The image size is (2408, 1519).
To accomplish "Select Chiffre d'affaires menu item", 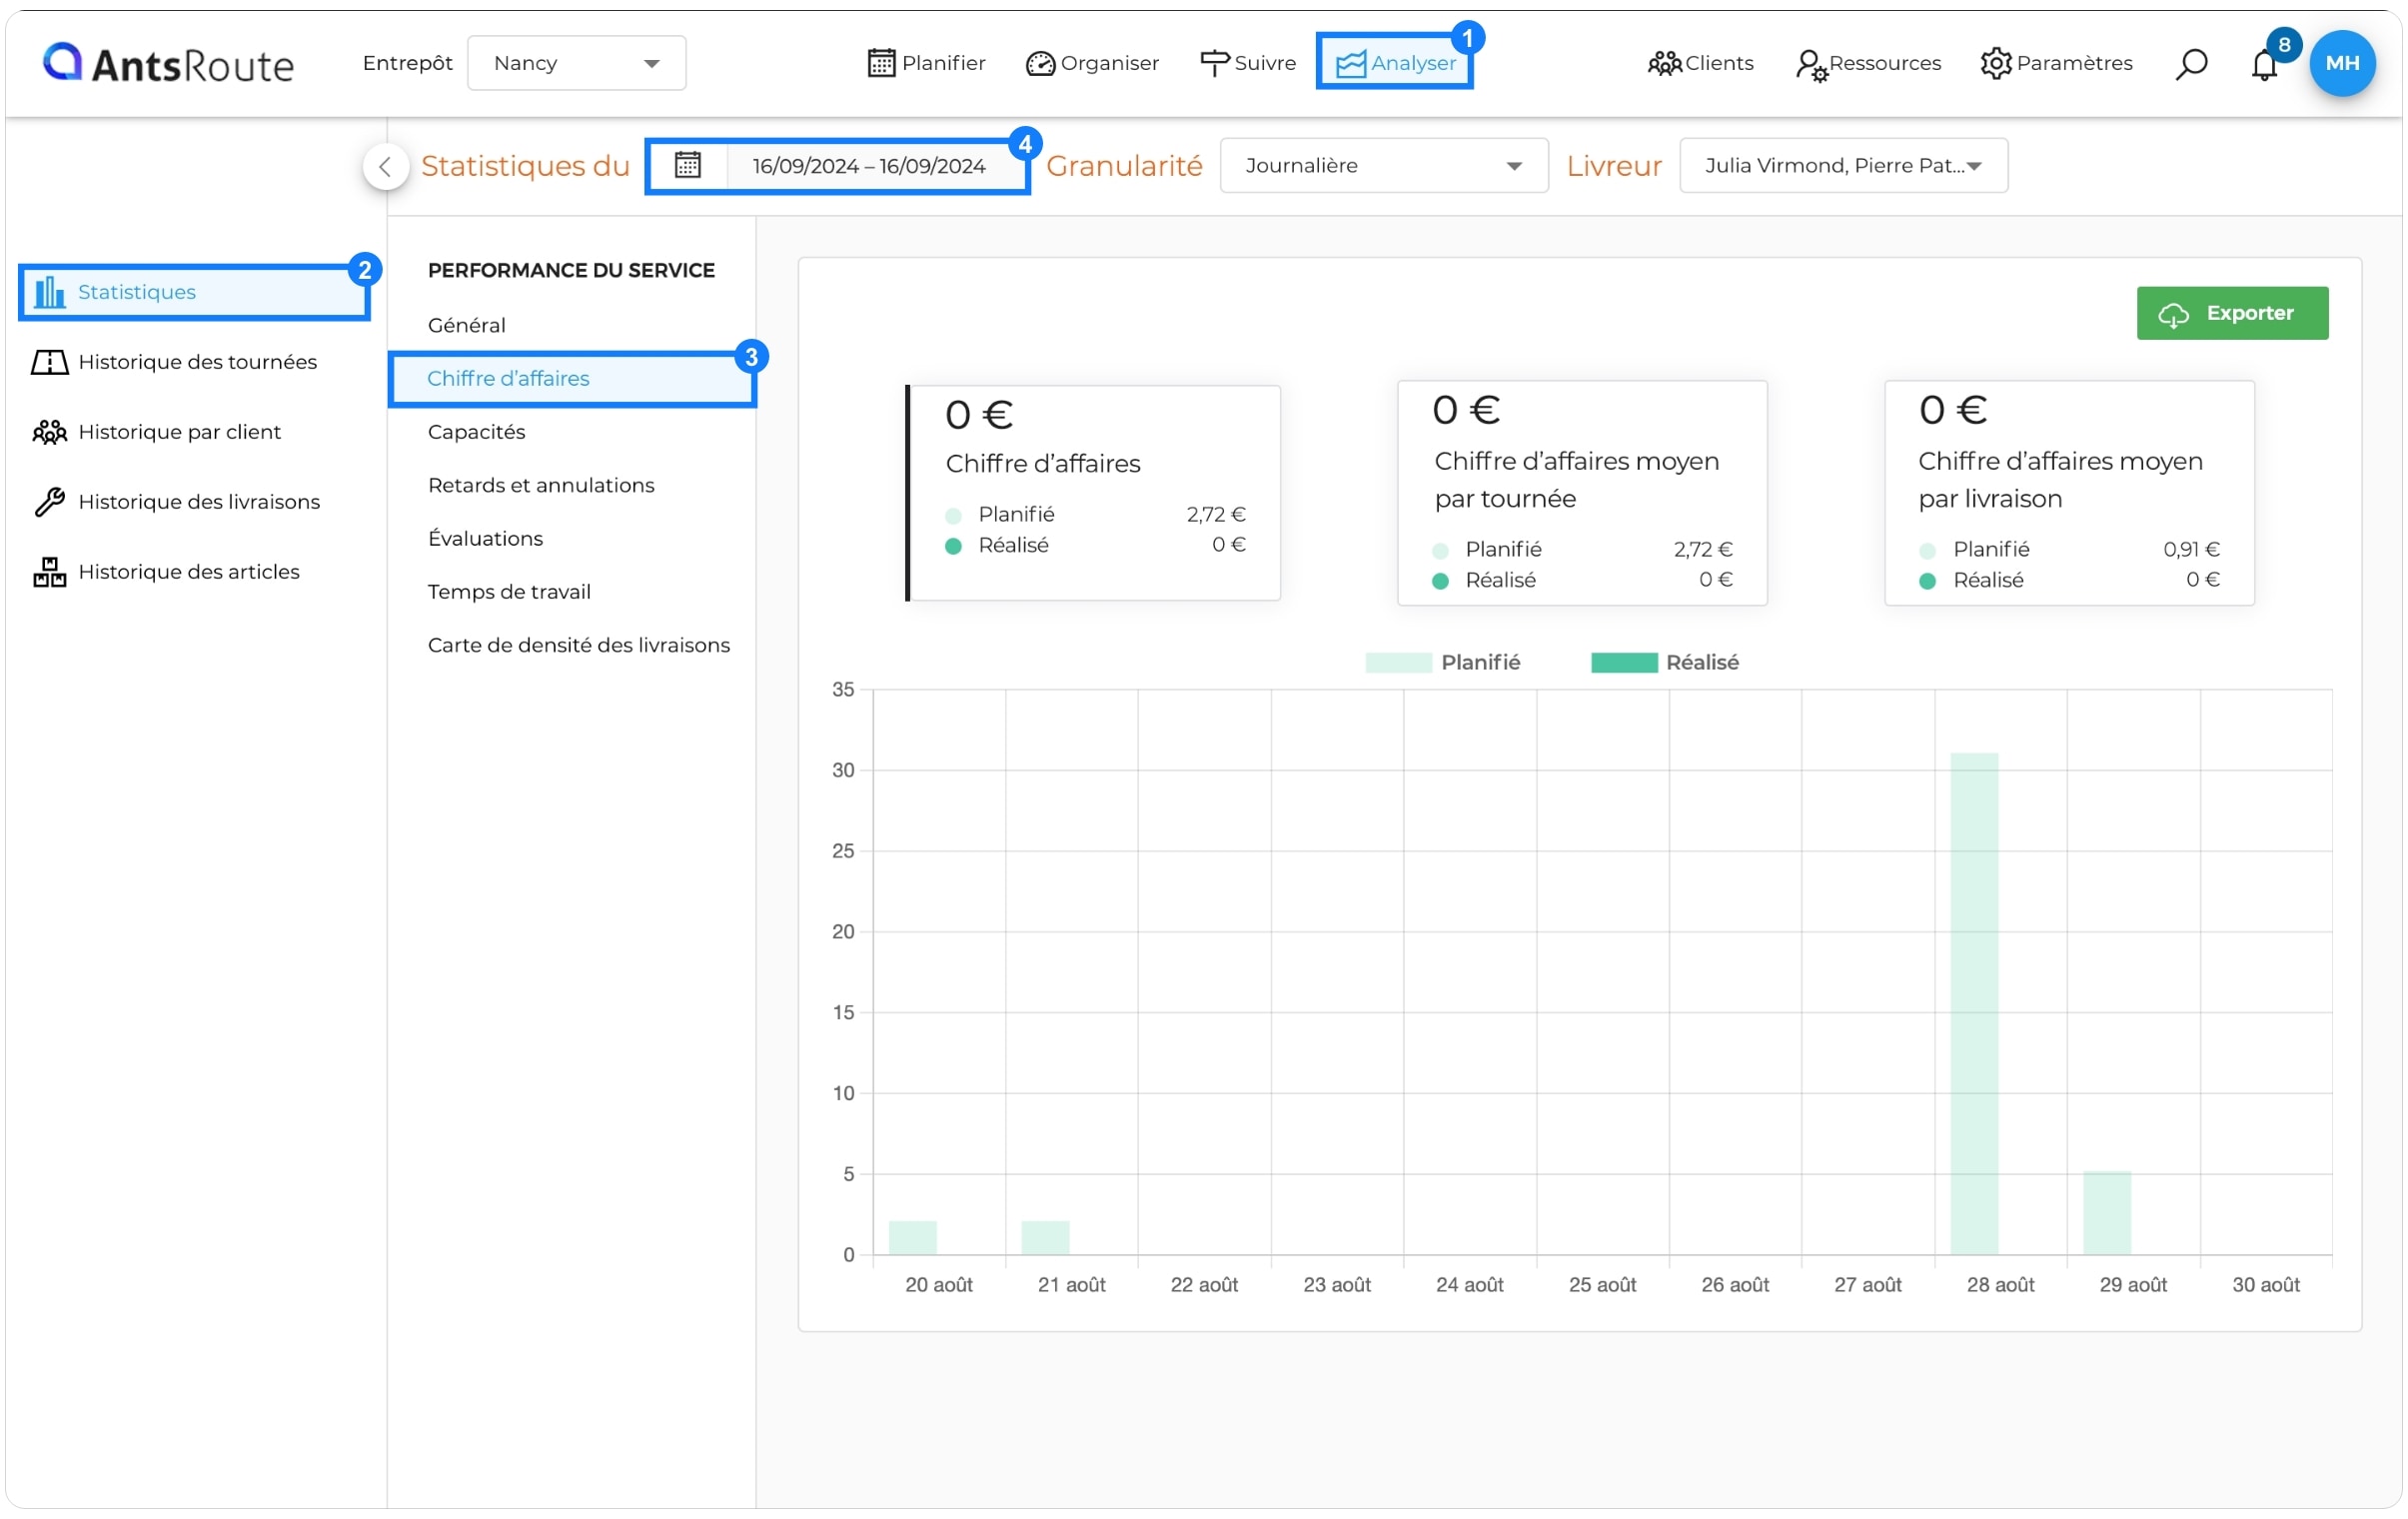I will pyautogui.click(x=572, y=379).
